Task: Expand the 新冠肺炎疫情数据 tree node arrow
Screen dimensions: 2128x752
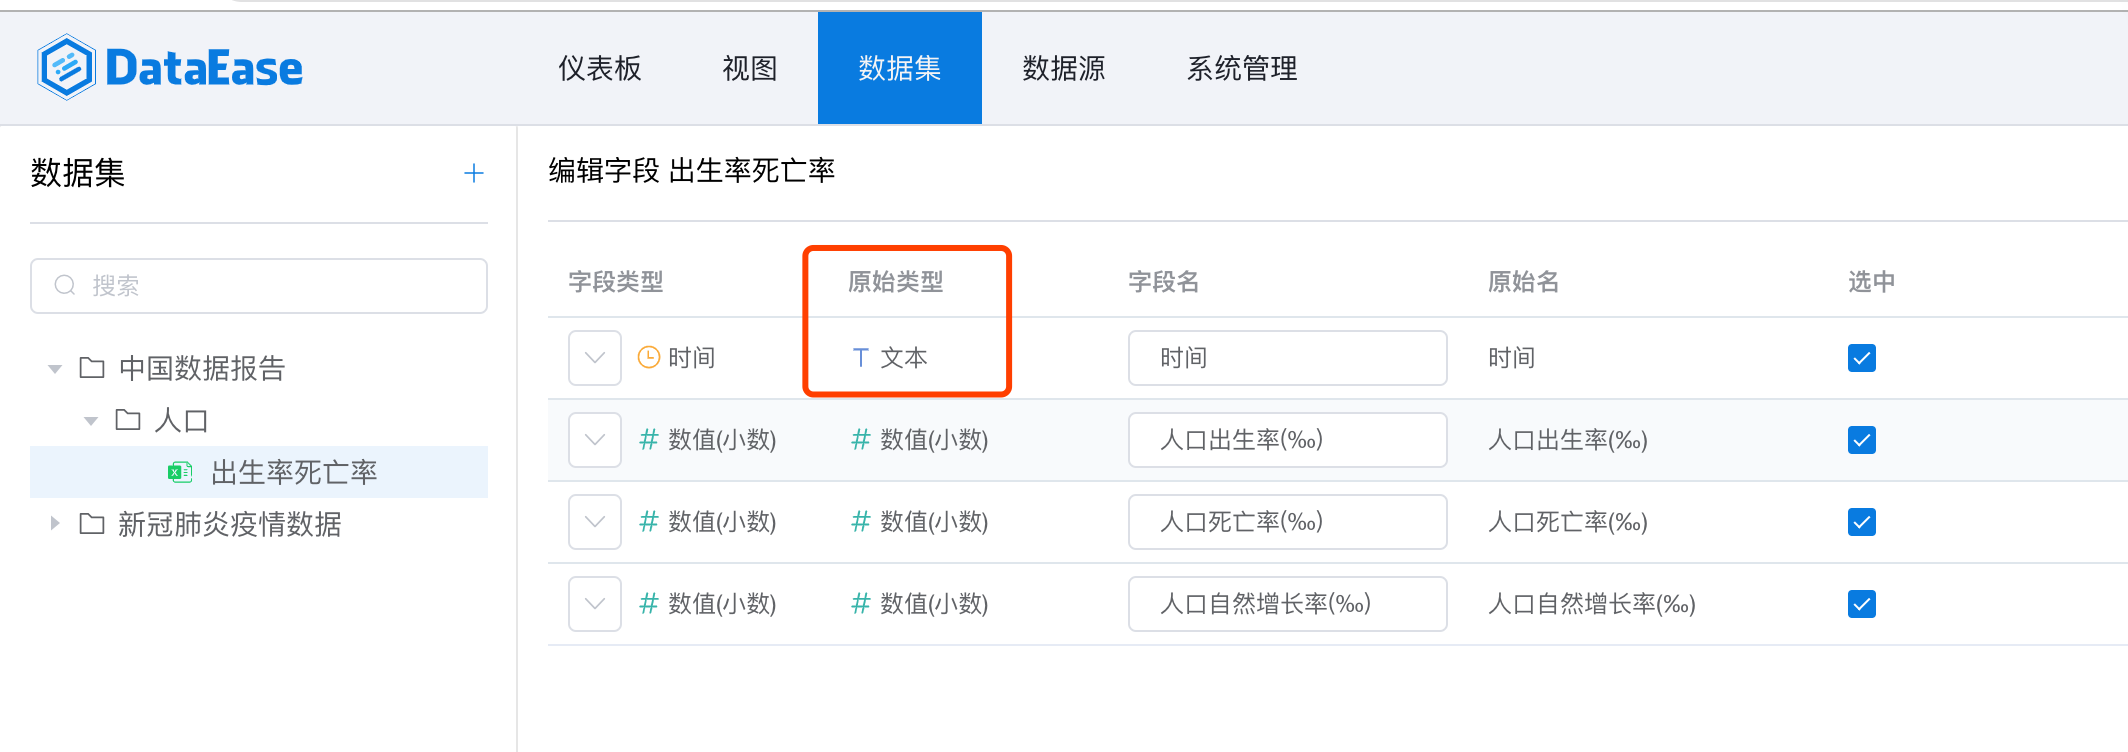Action: (55, 523)
